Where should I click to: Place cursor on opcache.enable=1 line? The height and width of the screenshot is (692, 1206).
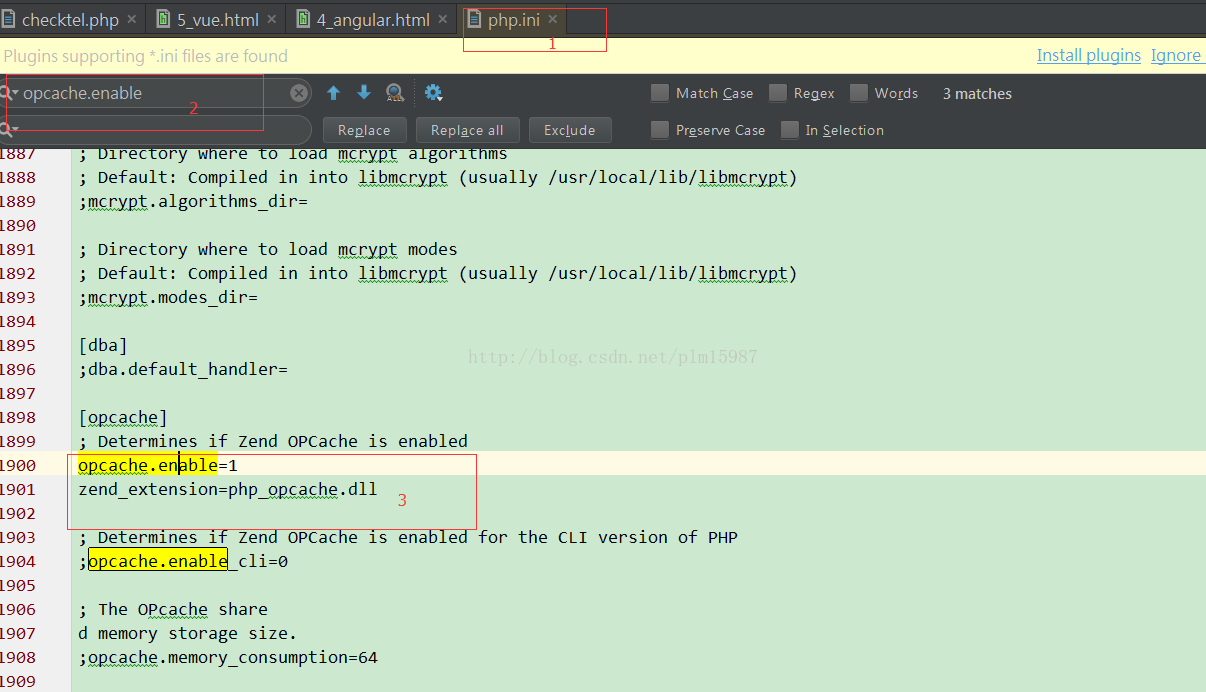(x=158, y=465)
